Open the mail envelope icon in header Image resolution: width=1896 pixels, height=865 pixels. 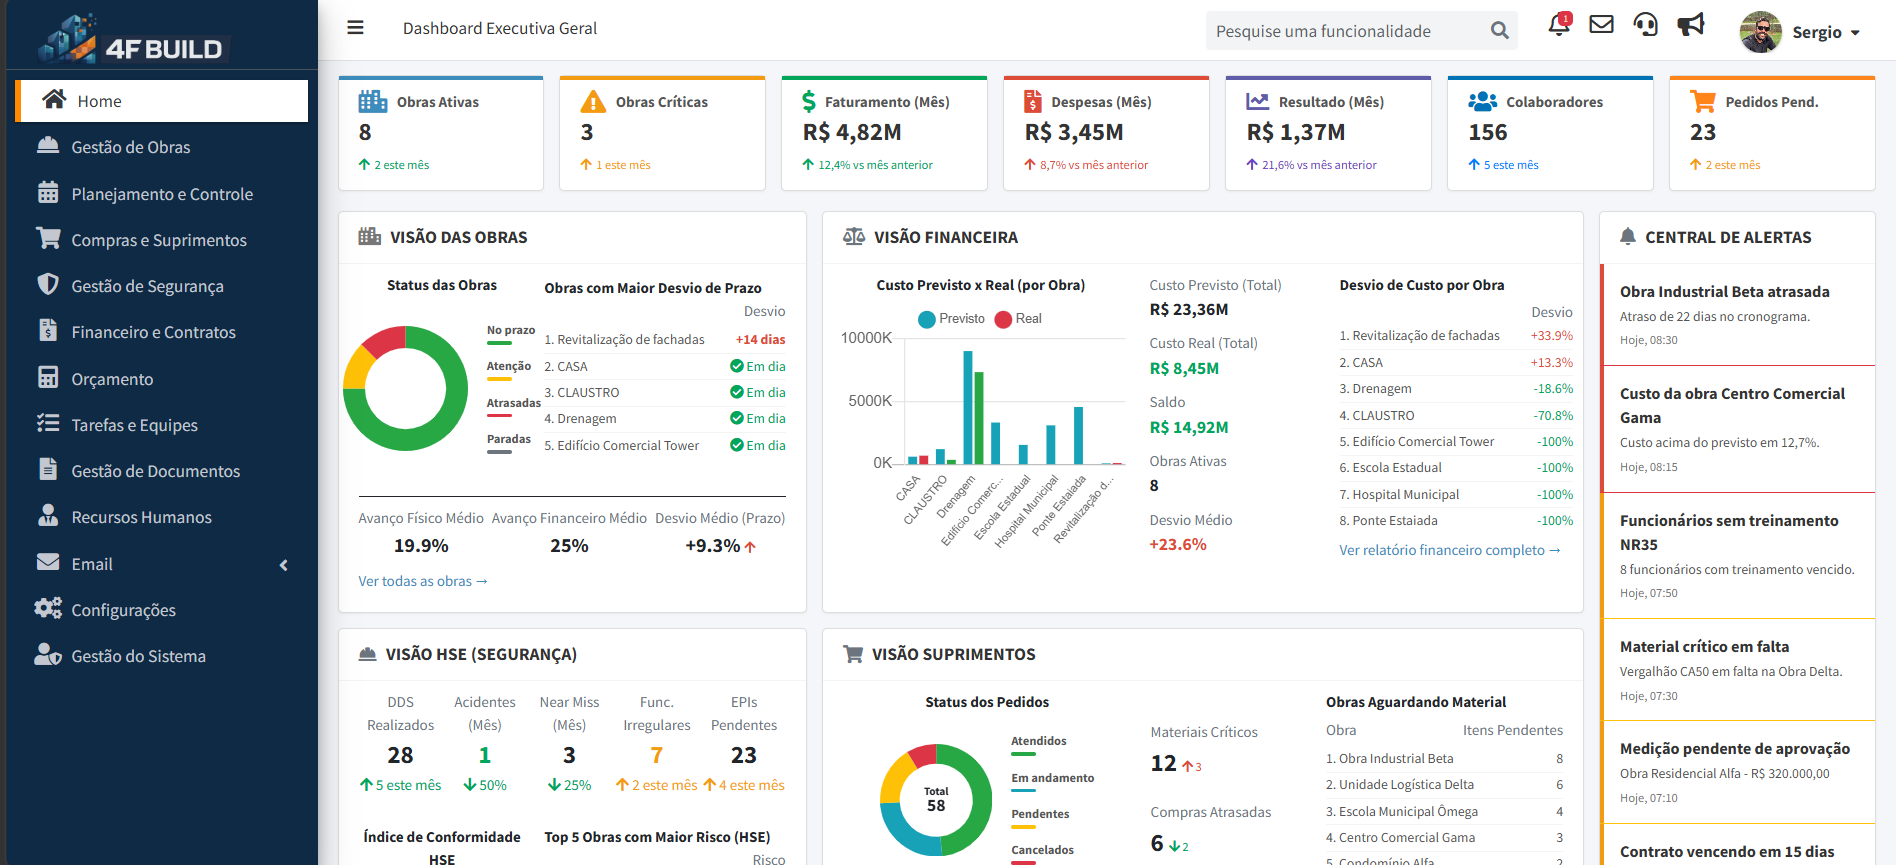point(1602,24)
